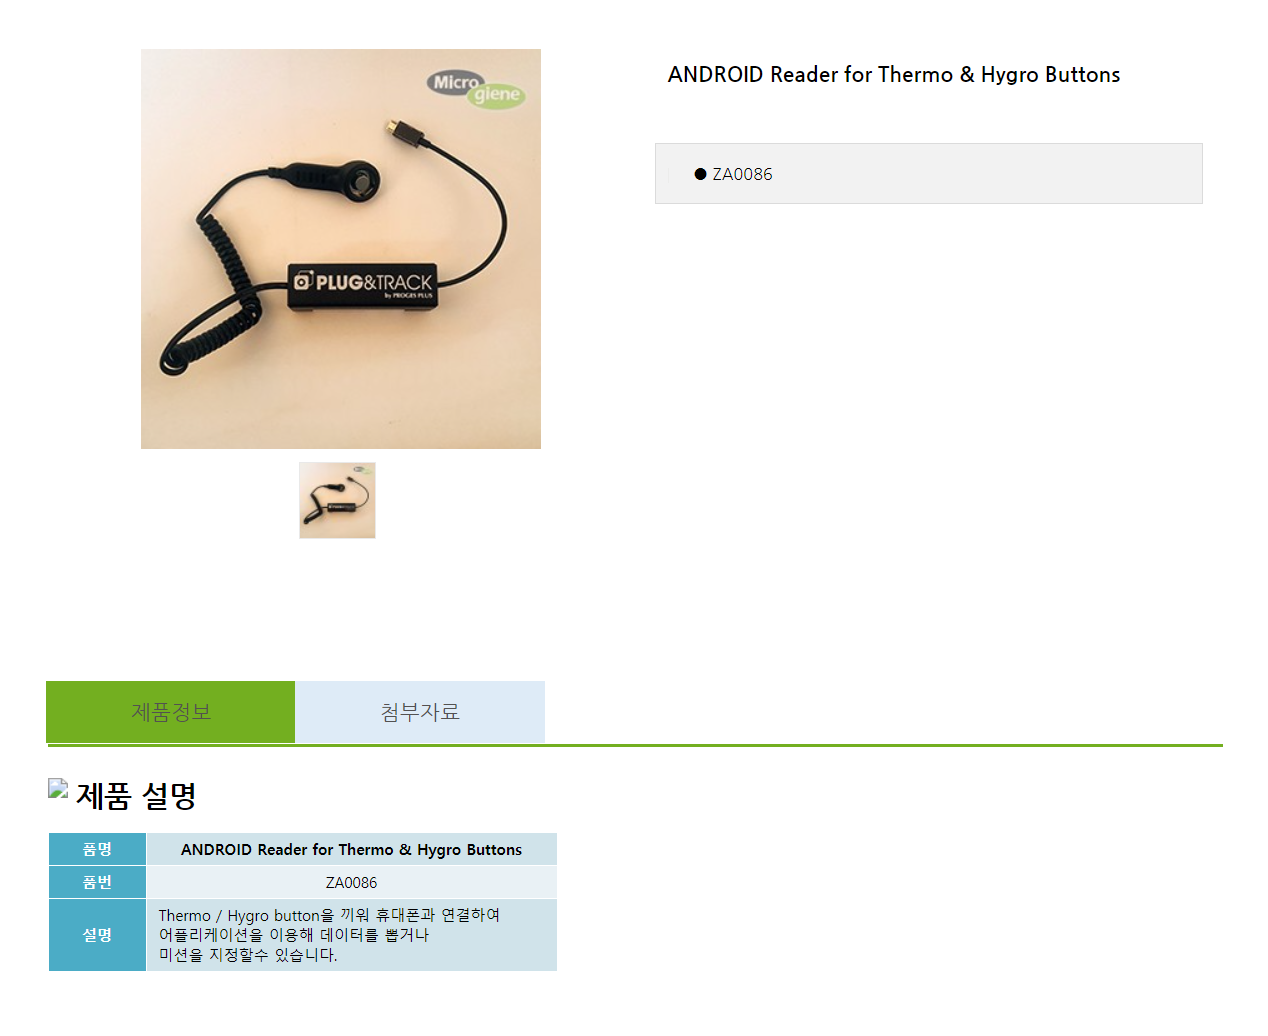1268x1036 pixels.
Task: Click the broken image icon beside 제품 설명
Action: tap(58, 789)
